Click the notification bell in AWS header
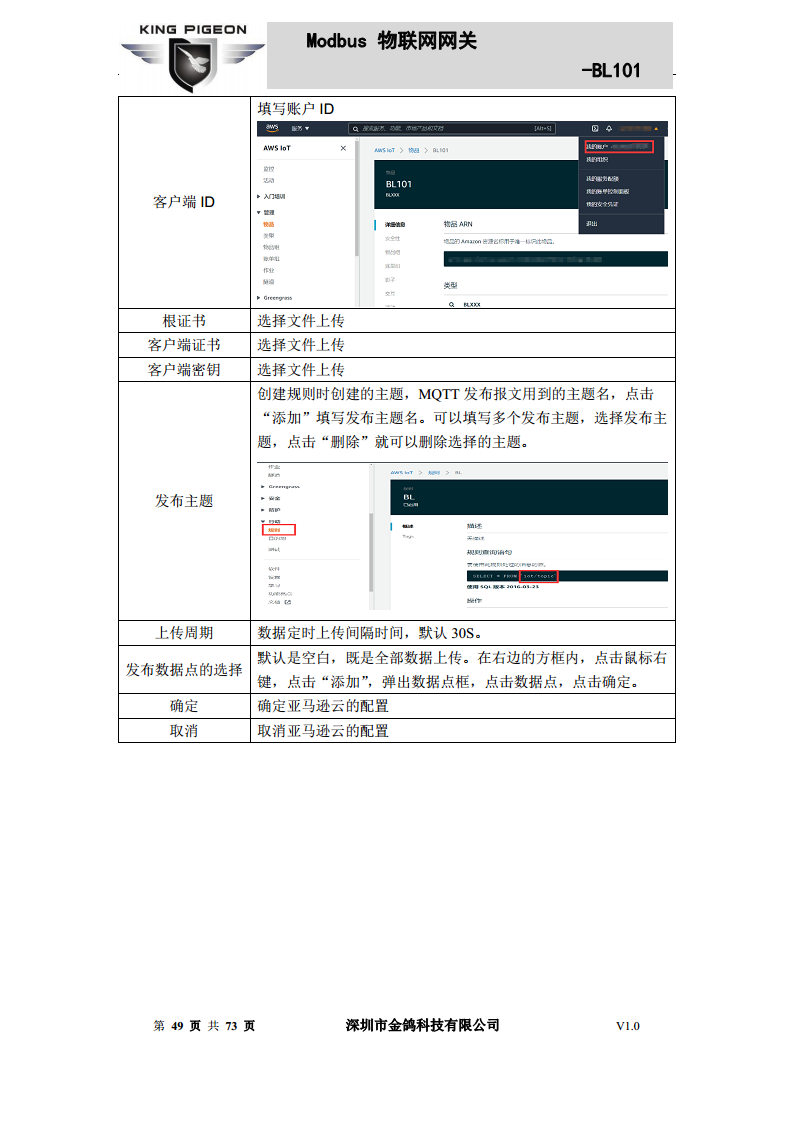This screenshot has height=1122, width=793. pyautogui.click(x=609, y=129)
